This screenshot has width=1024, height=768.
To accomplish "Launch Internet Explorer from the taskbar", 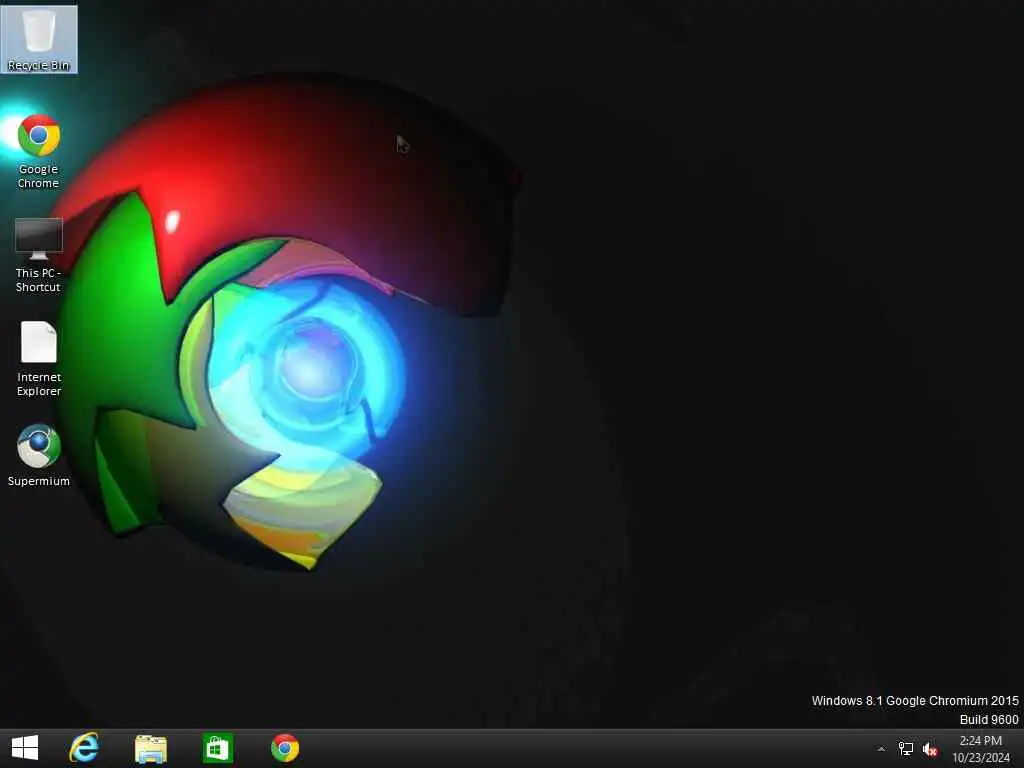I will click(x=84, y=748).
